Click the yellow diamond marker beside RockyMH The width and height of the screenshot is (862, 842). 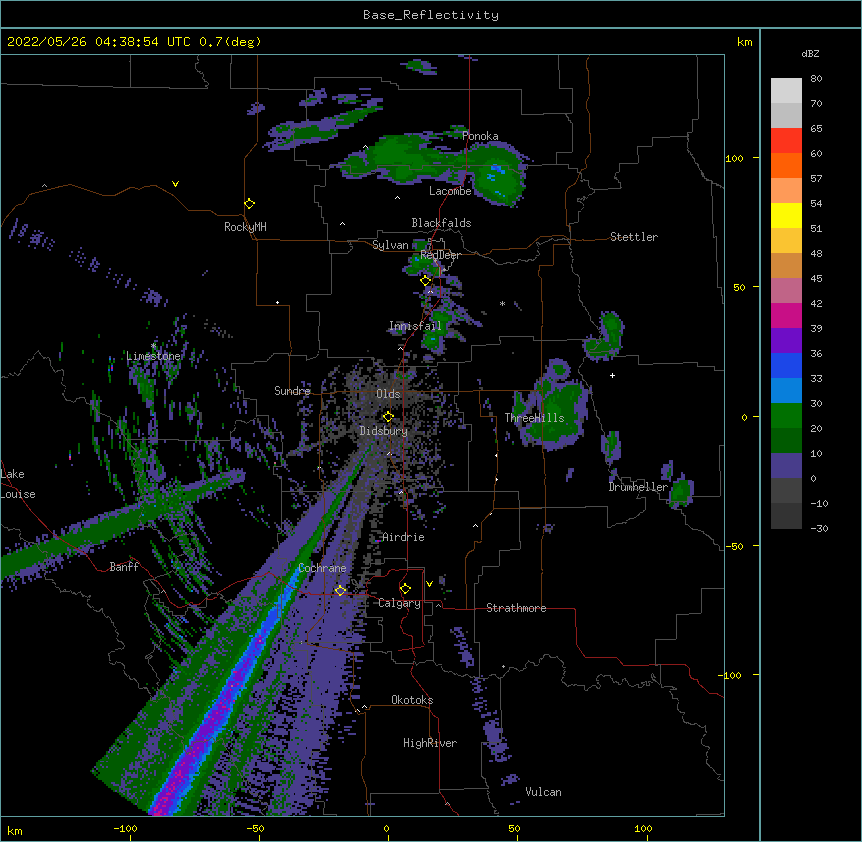pyautogui.click(x=250, y=203)
